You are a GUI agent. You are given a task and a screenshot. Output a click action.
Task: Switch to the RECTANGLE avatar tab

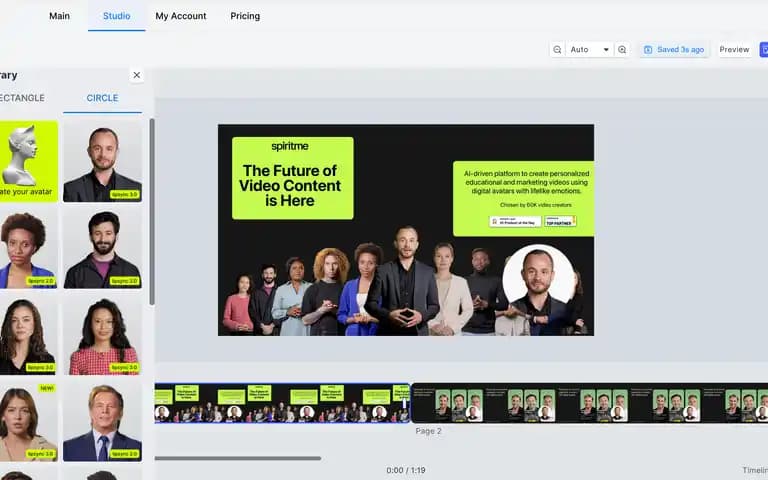(x=22, y=98)
